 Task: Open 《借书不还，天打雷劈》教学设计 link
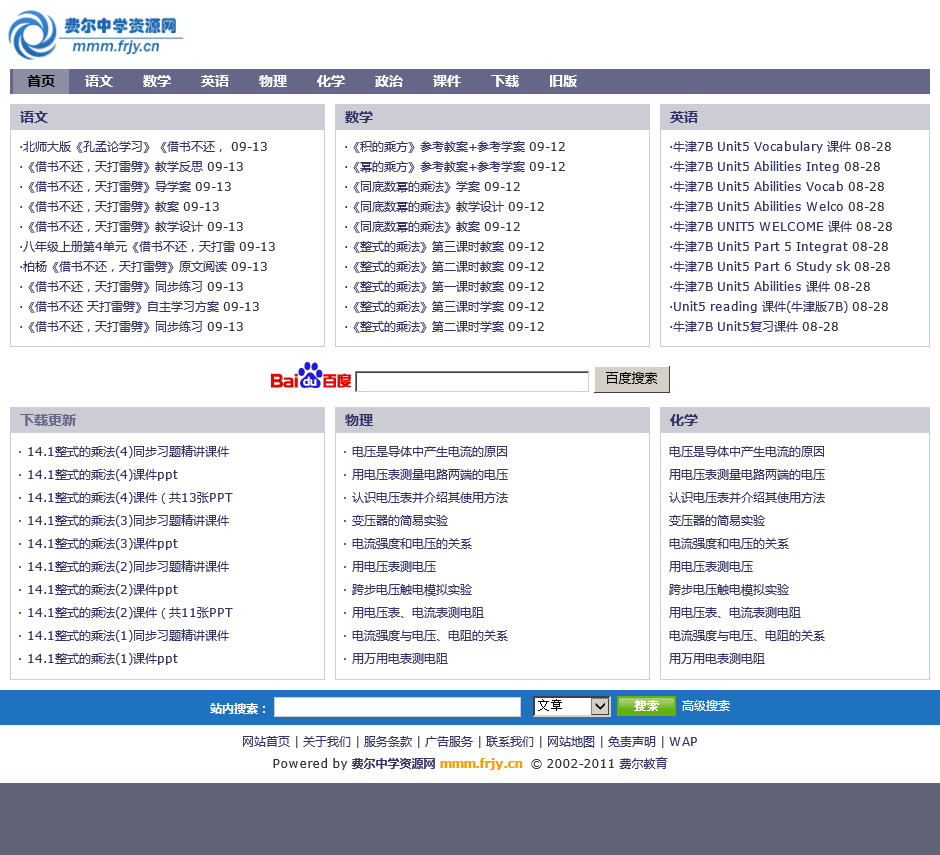(112, 227)
